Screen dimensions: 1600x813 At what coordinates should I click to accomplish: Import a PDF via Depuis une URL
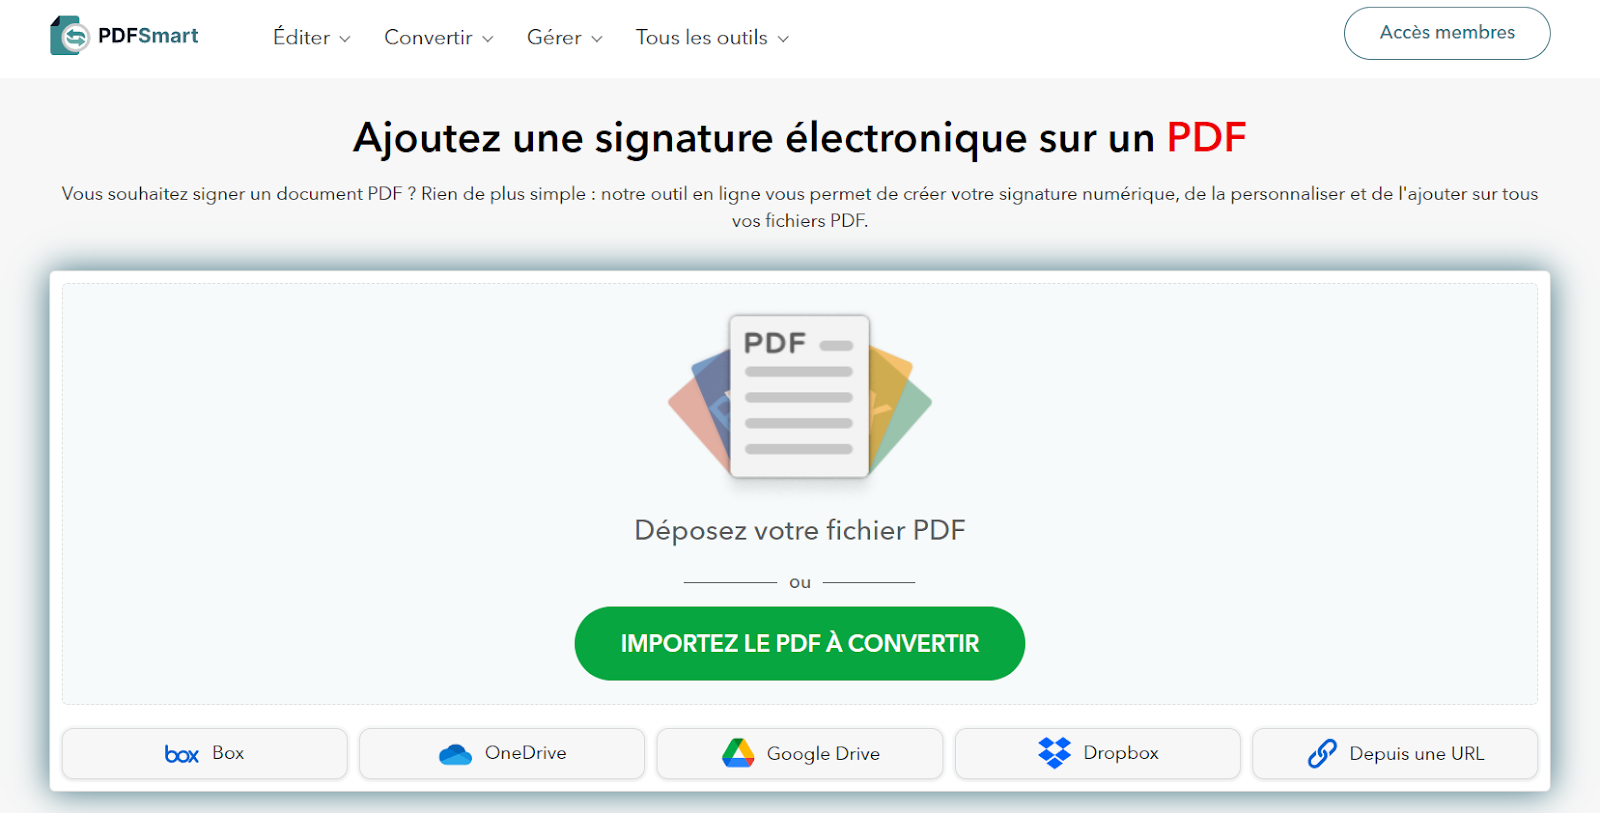[x=1395, y=753]
